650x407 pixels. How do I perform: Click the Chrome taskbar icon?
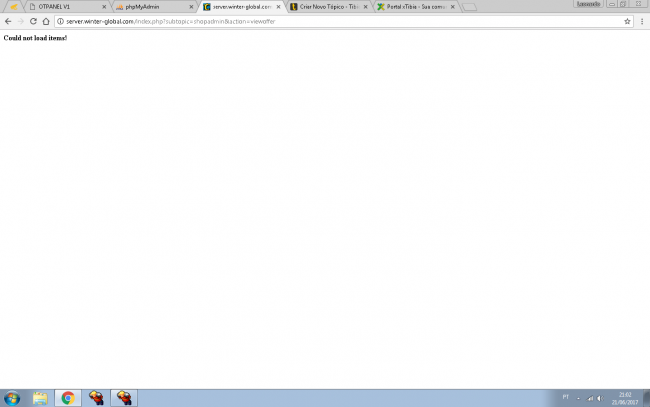[68, 398]
